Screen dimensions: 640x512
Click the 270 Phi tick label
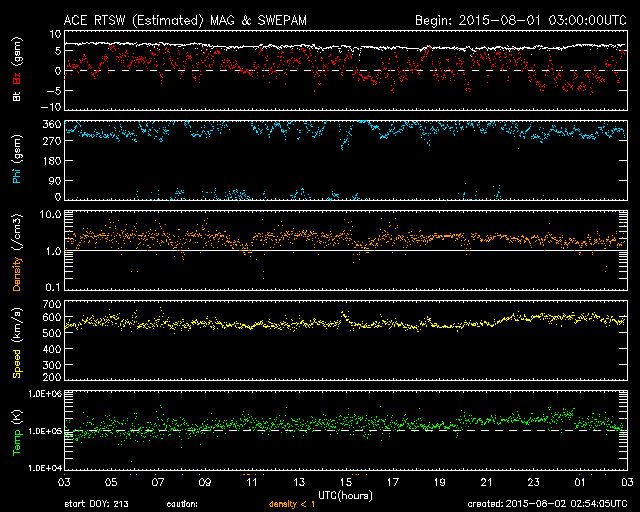pos(53,142)
